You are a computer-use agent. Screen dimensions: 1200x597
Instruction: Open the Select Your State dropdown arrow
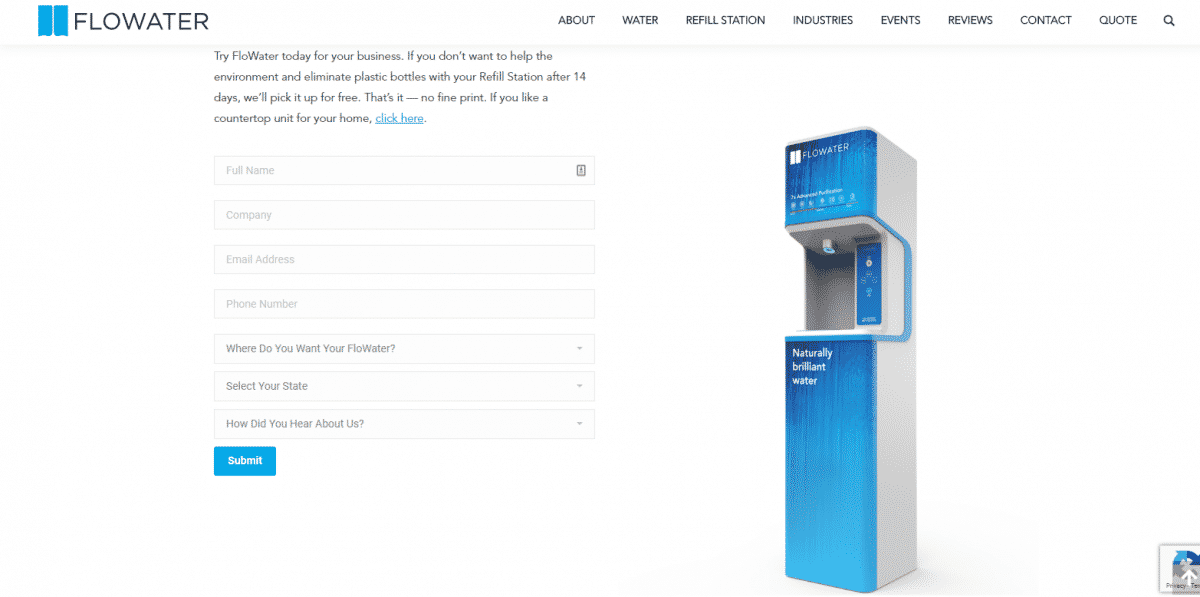[579, 386]
